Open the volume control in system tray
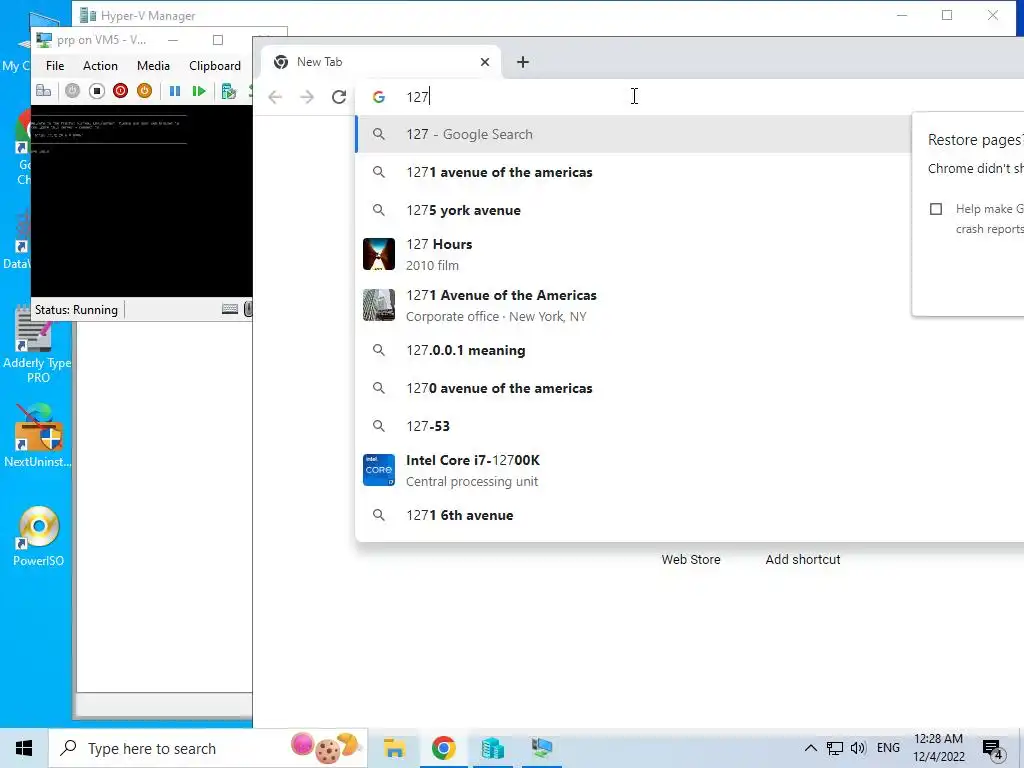Viewport: 1024px width, 768px height. 858,748
